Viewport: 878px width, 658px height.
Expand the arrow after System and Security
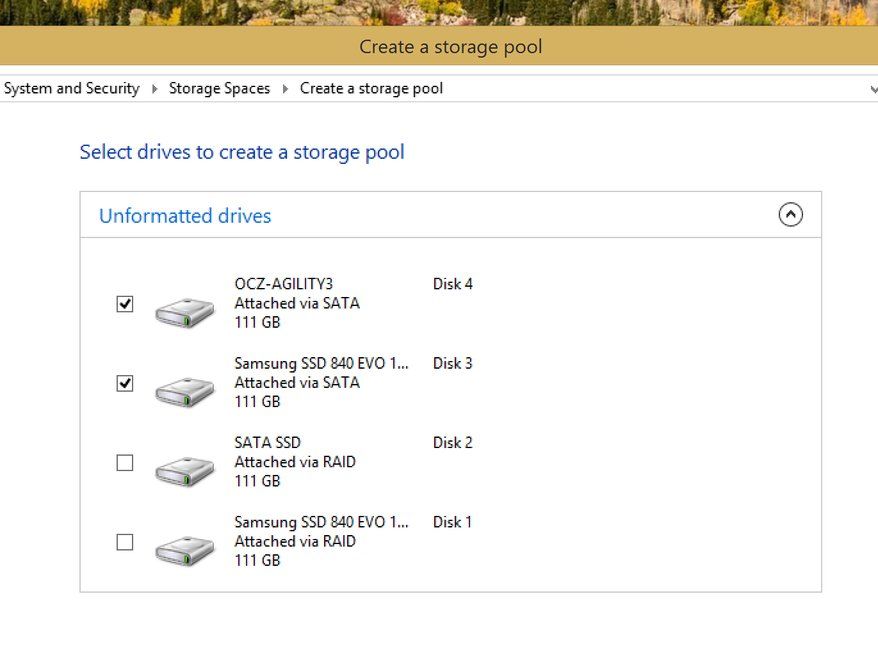tap(155, 89)
